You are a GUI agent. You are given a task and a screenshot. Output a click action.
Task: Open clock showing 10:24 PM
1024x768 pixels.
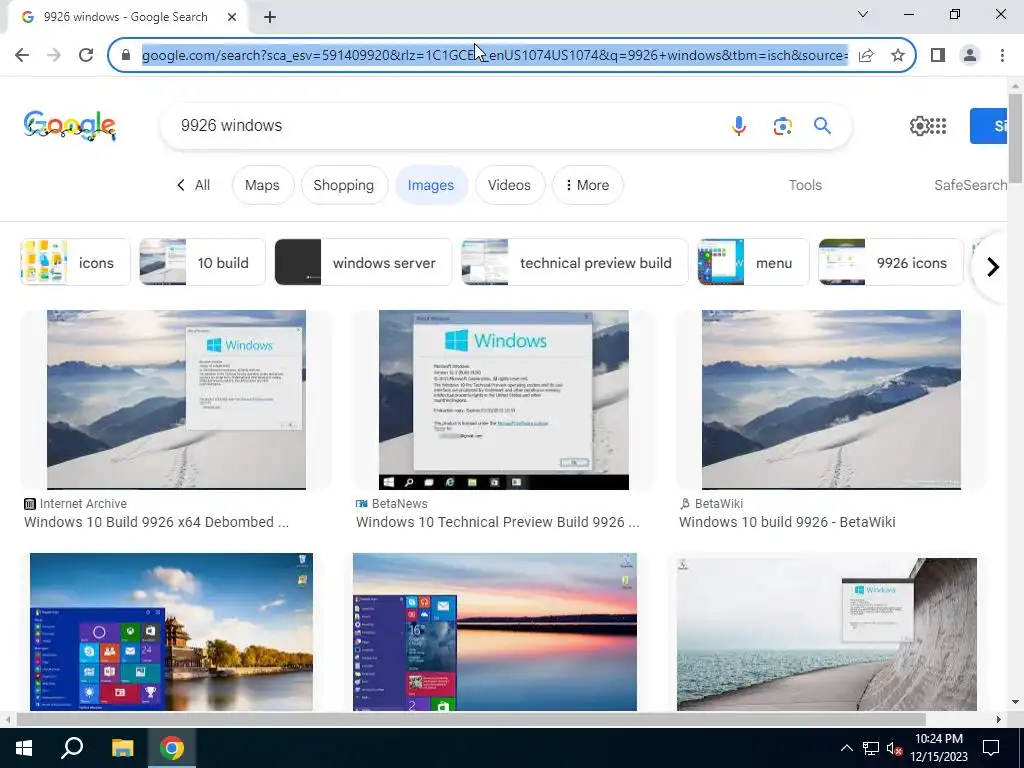tap(938, 748)
